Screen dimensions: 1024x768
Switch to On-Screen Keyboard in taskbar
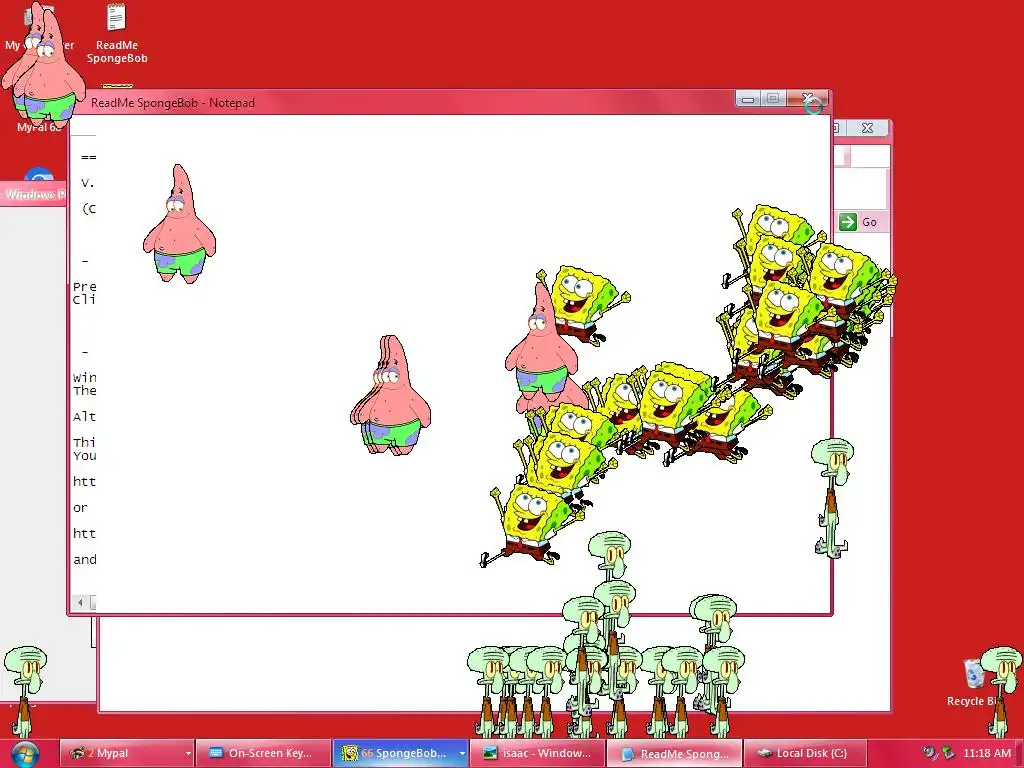tap(263, 753)
